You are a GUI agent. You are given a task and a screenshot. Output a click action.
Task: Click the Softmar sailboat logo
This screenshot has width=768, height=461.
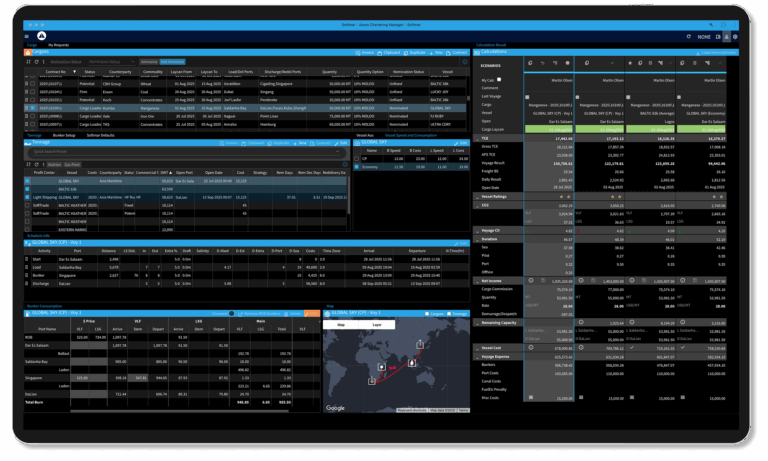point(42,36)
